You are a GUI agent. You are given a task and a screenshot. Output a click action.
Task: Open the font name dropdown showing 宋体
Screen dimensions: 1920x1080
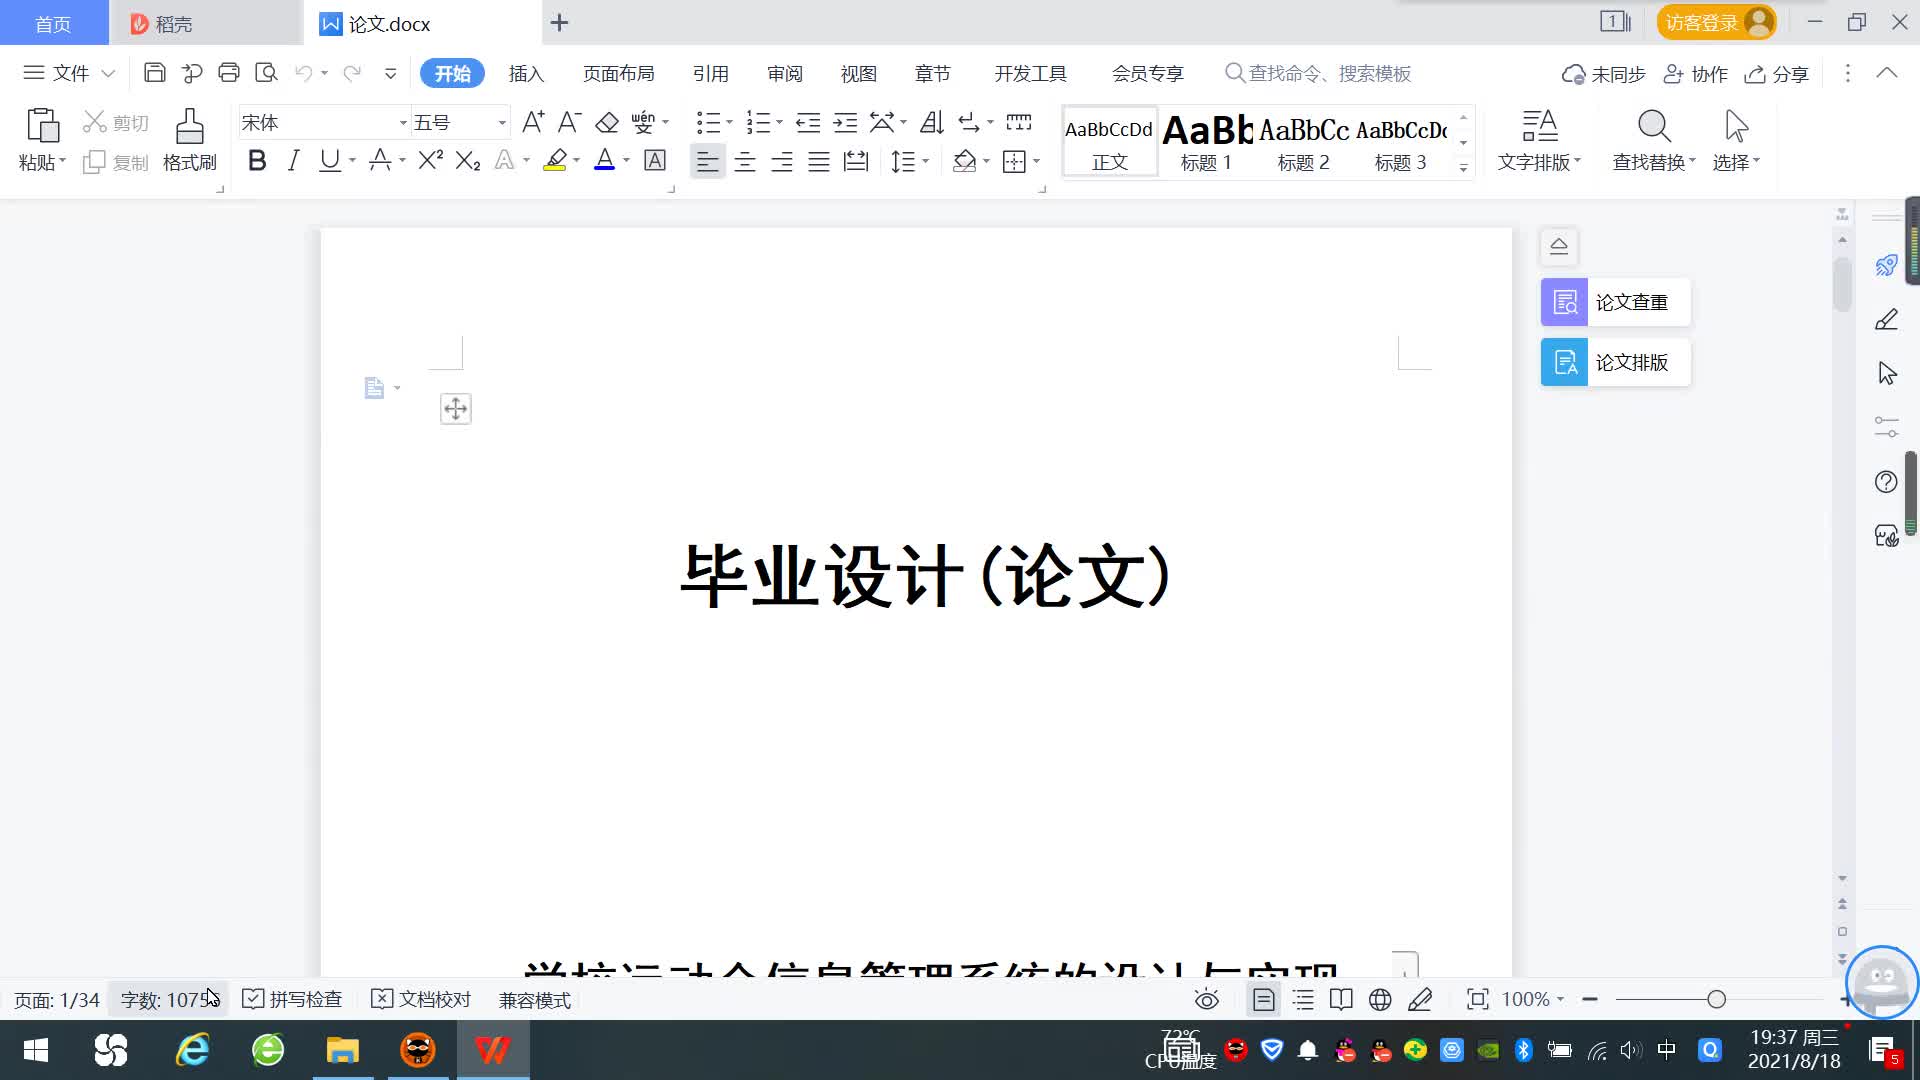point(403,123)
